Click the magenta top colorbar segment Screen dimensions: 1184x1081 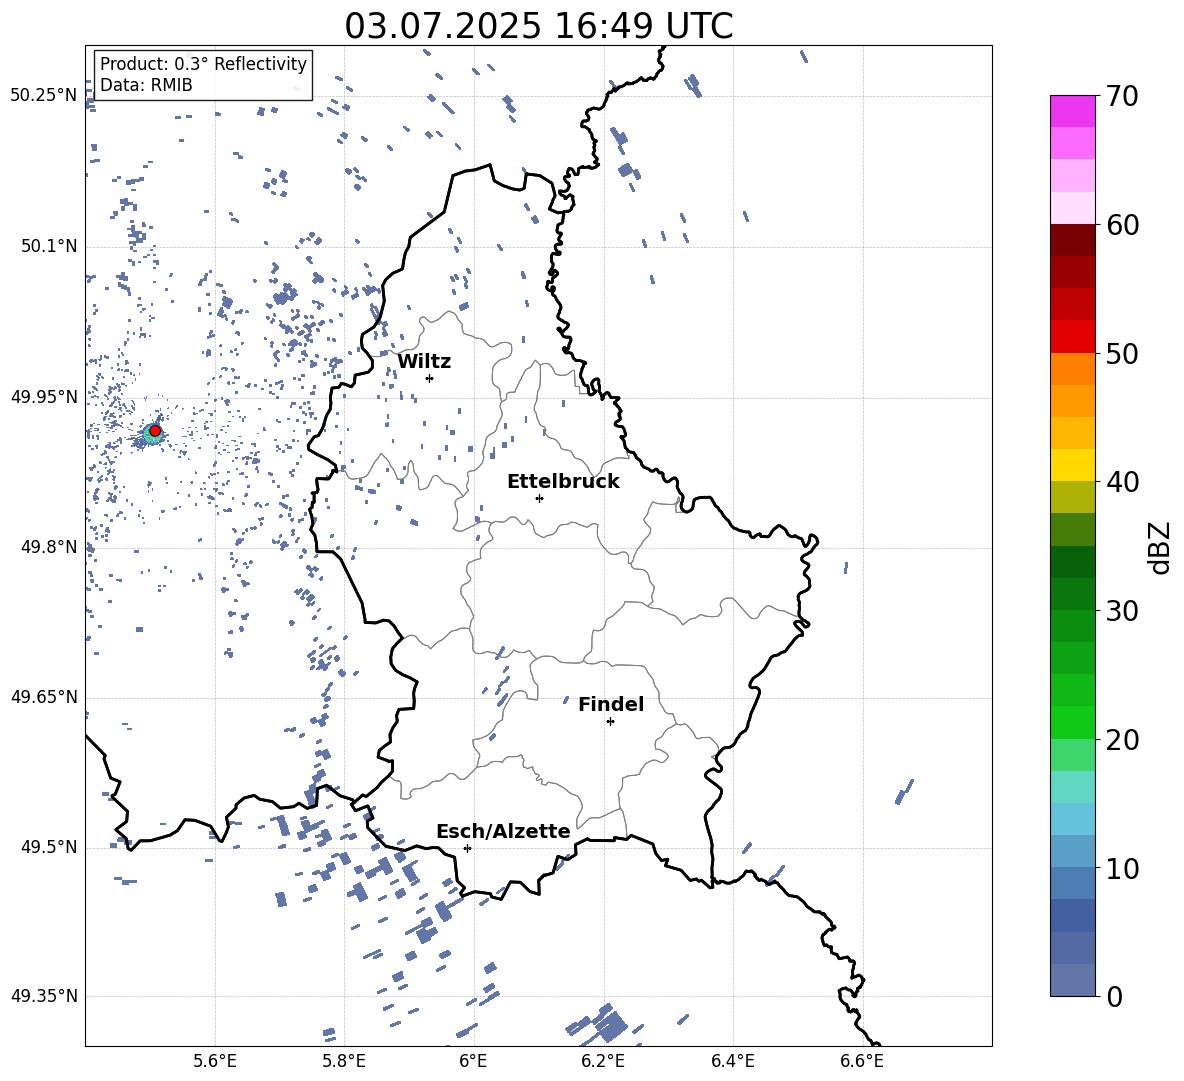coord(1073,111)
